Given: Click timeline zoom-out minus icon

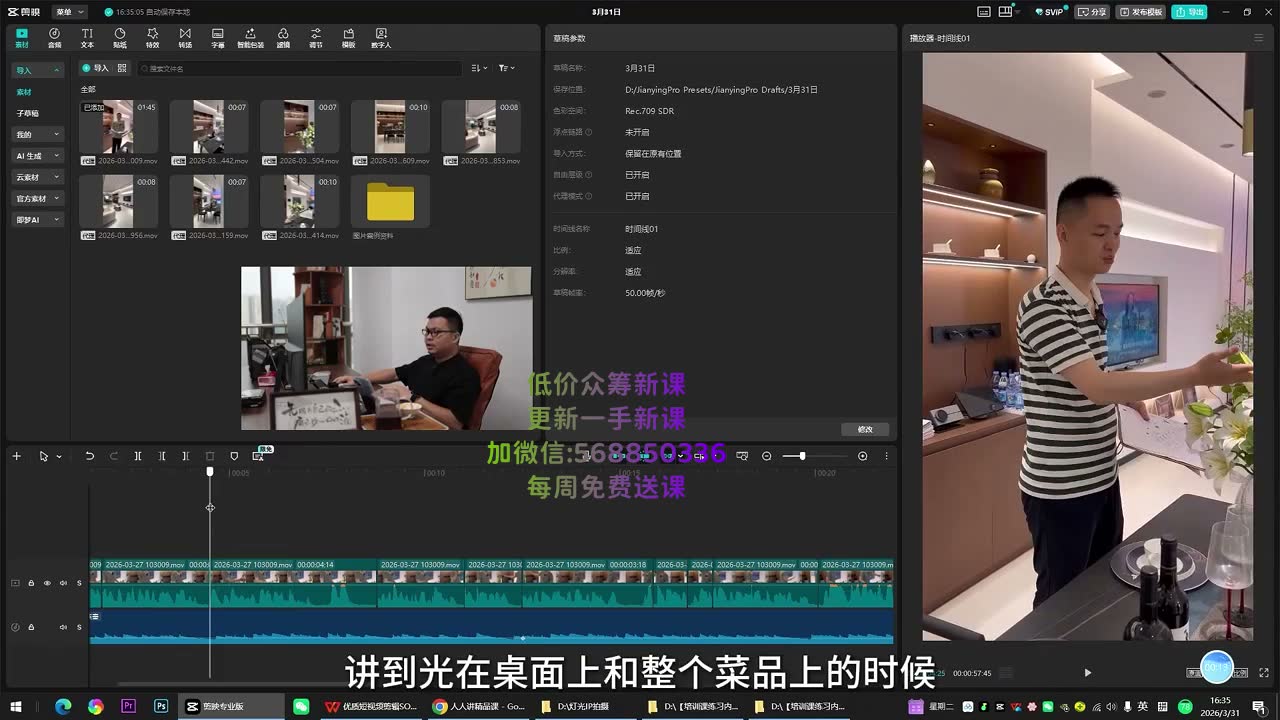Looking at the screenshot, I should pyautogui.click(x=767, y=456).
